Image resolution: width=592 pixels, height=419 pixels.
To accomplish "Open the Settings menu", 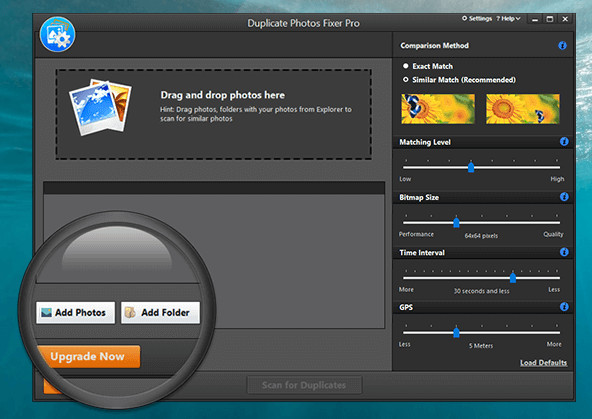I will click(477, 18).
